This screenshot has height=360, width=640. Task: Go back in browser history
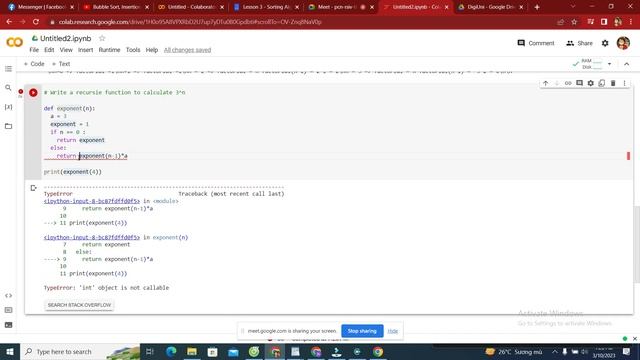pyautogui.click(x=9, y=22)
